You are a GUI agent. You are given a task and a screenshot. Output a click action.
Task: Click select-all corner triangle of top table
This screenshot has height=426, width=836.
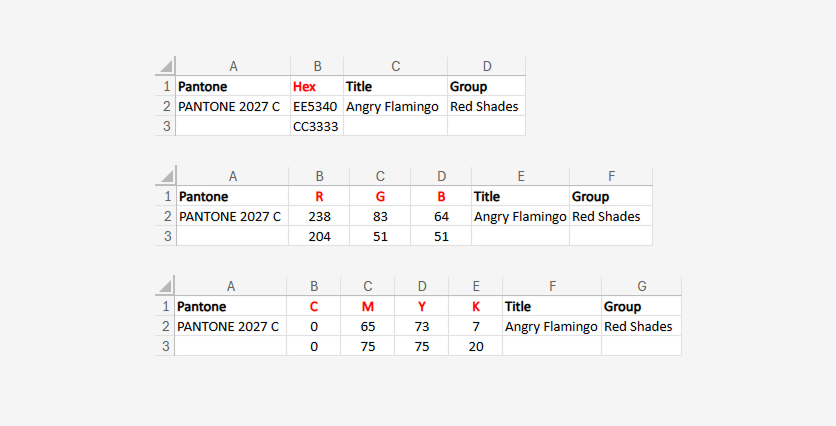[x=166, y=66]
